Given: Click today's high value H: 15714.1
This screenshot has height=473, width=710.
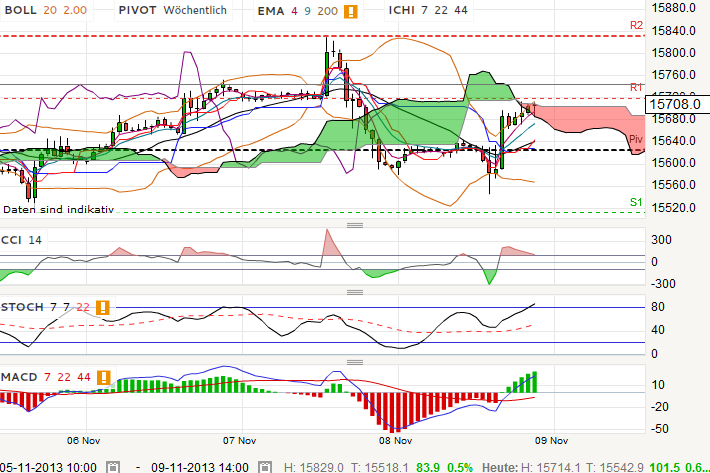Looking at the screenshot, I should tap(551, 467).
